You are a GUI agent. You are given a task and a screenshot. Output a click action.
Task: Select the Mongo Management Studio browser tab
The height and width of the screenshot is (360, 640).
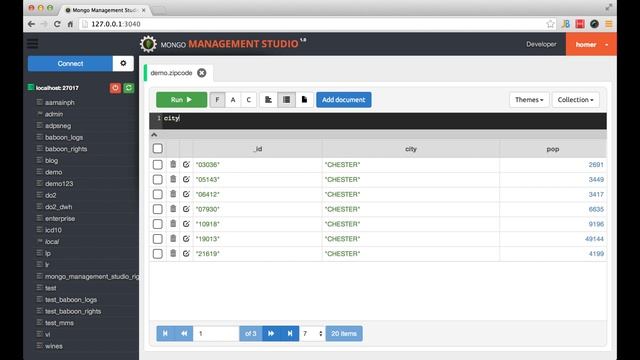pyautogui.click(x=104, y=10)
